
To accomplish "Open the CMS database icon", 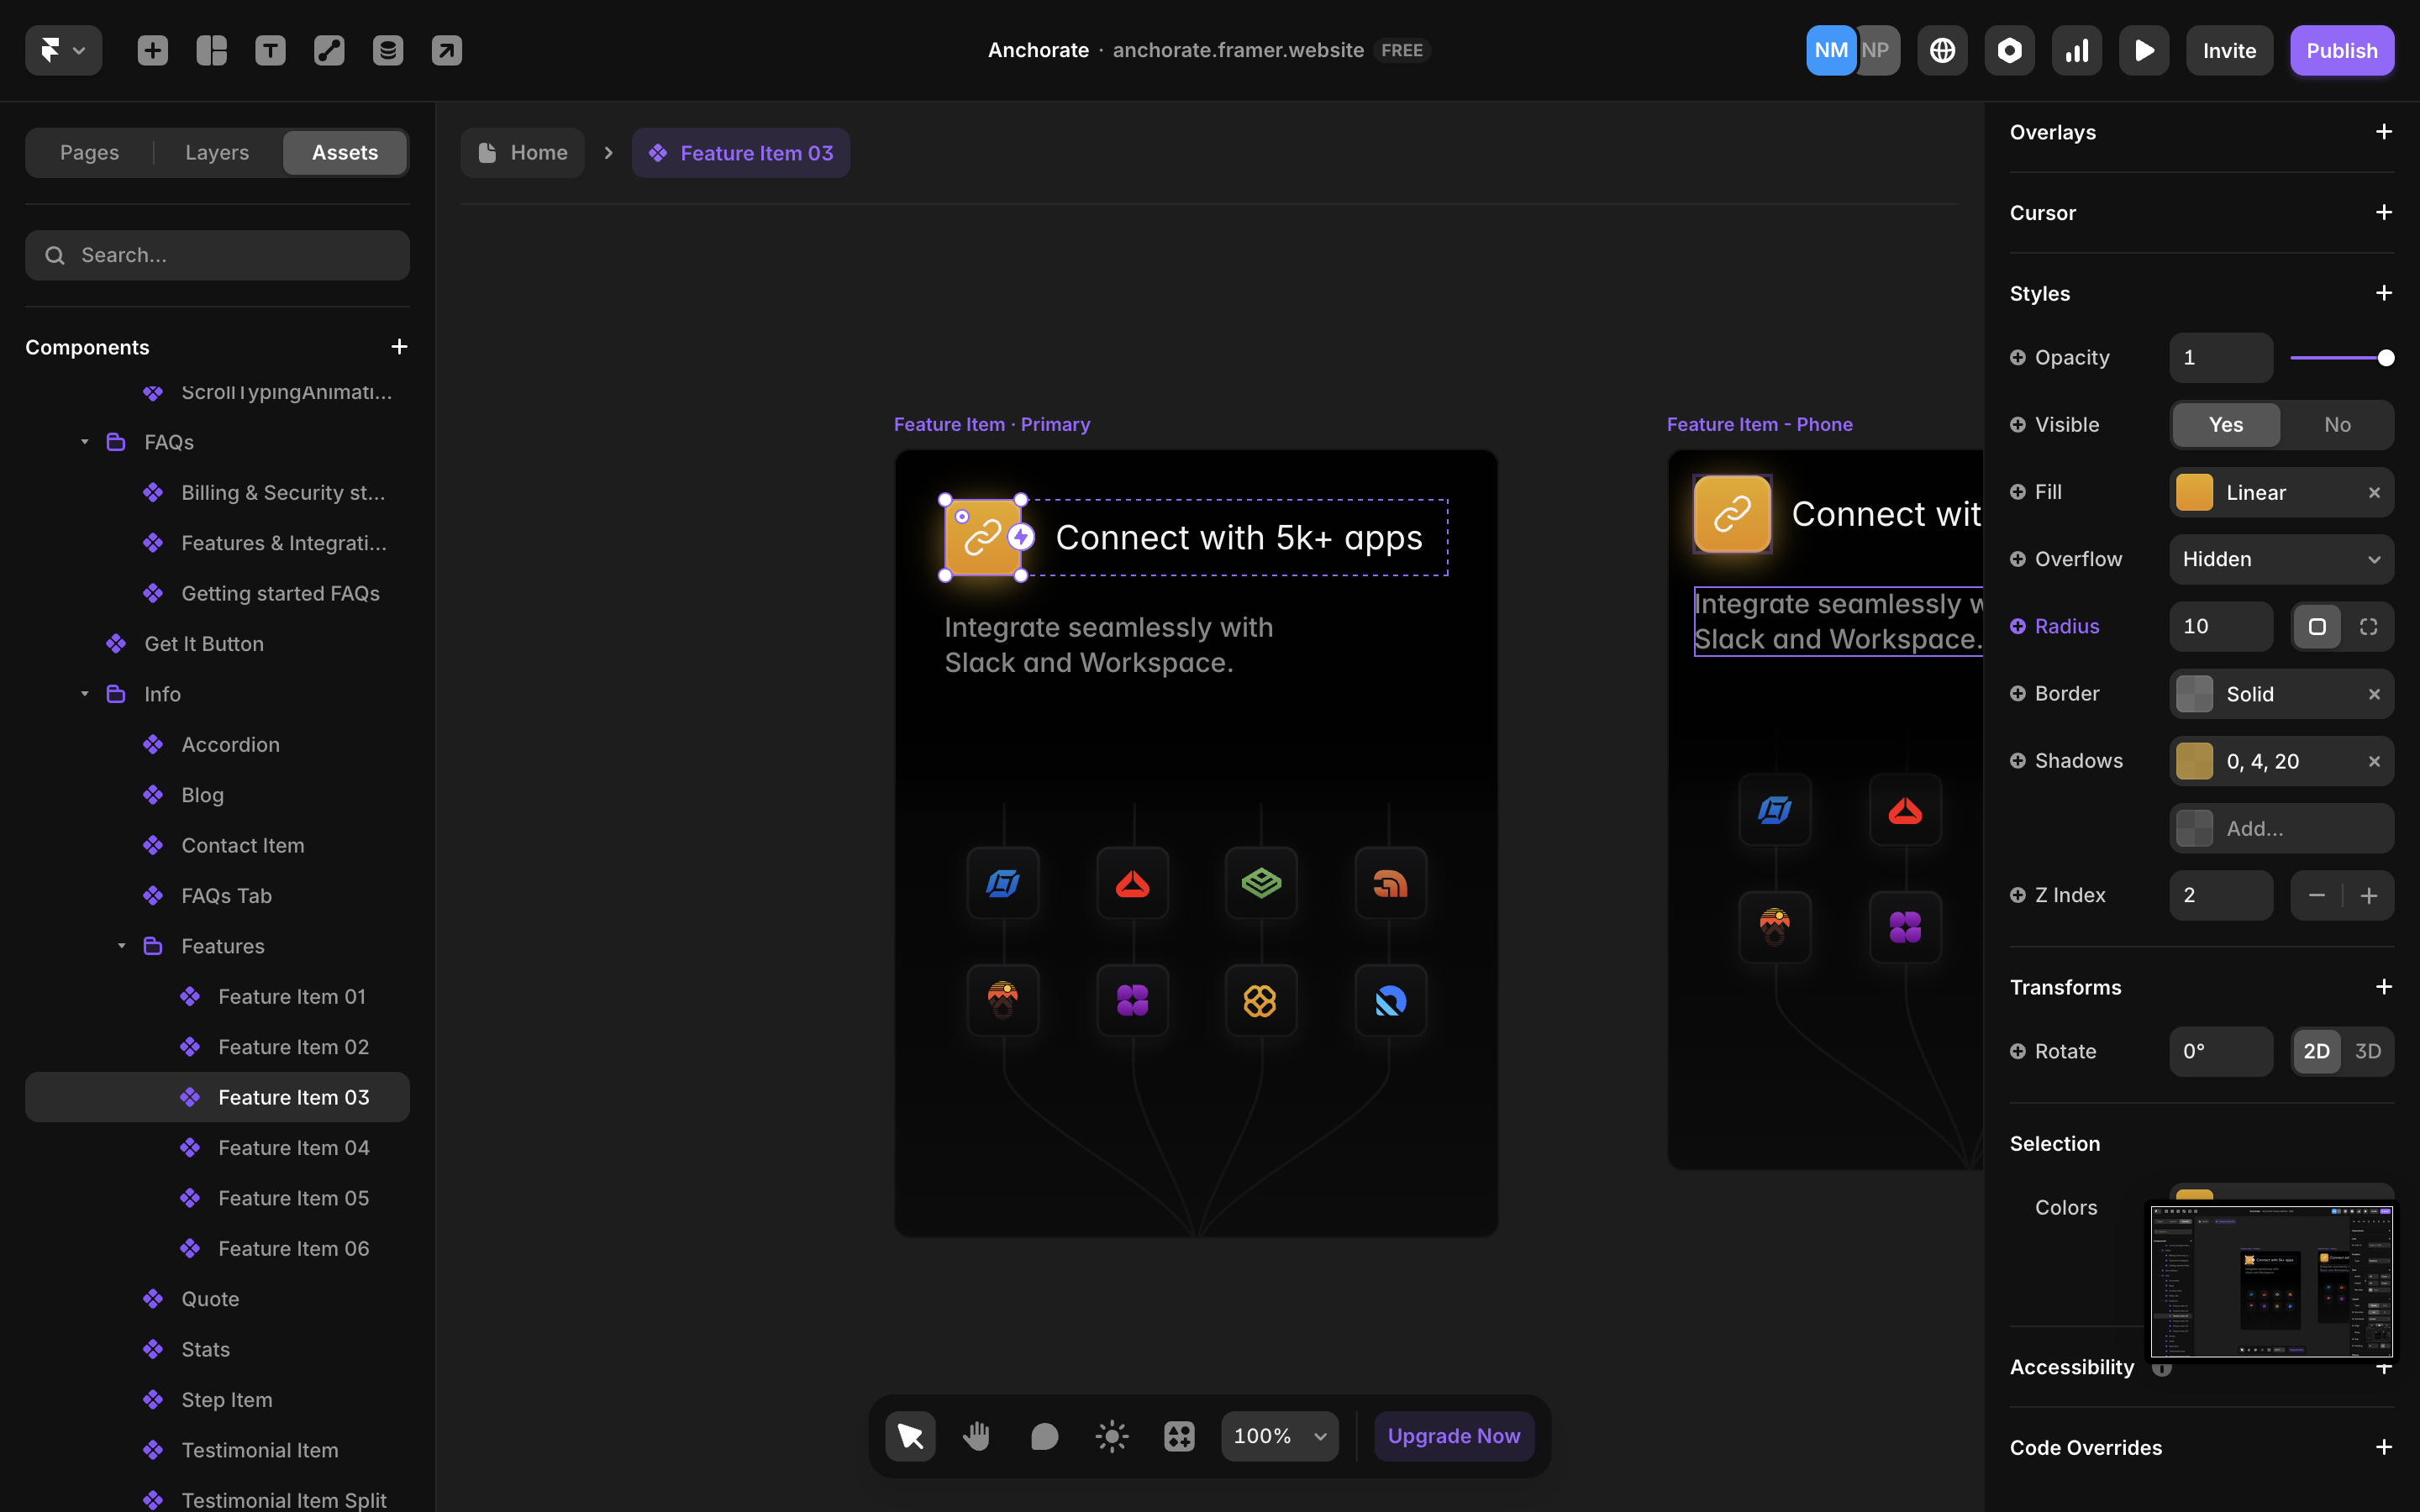I will [388, 50].
